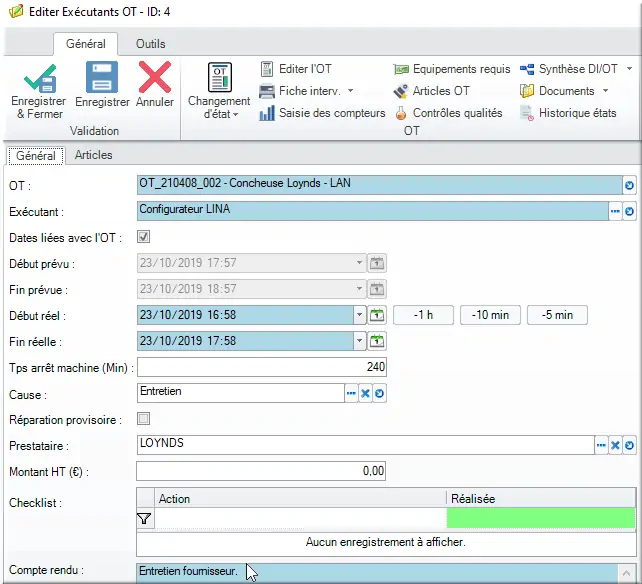The width and height of the screenshot is (642, 584).
Task: Click Compte rendu text field
Action: 377,573
